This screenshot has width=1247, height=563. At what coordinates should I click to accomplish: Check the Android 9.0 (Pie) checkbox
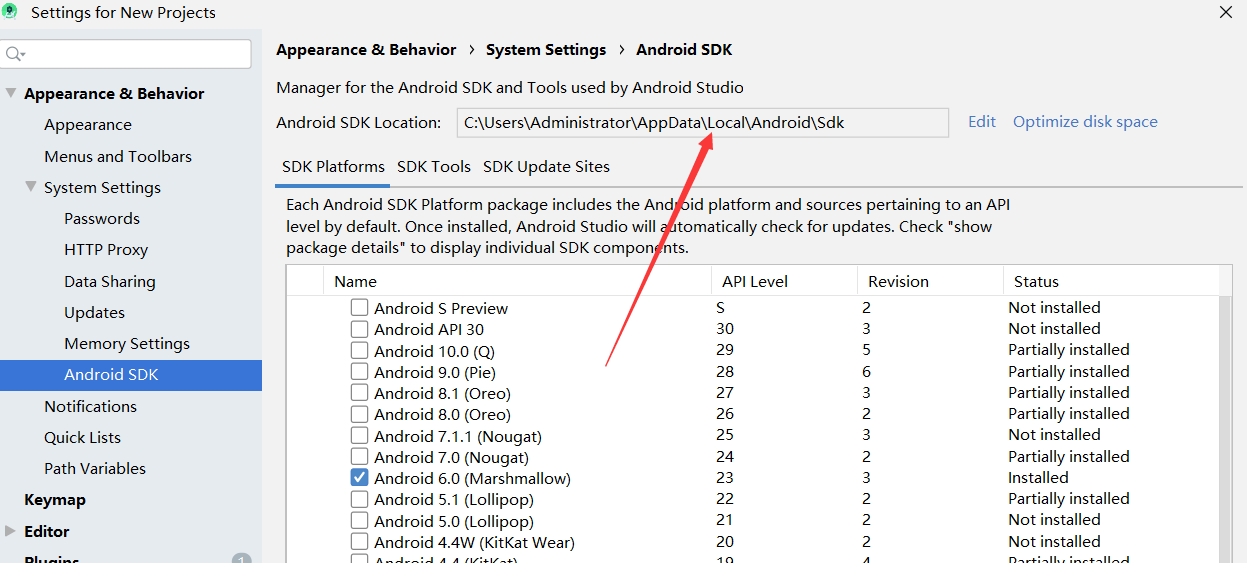[359, 372]
